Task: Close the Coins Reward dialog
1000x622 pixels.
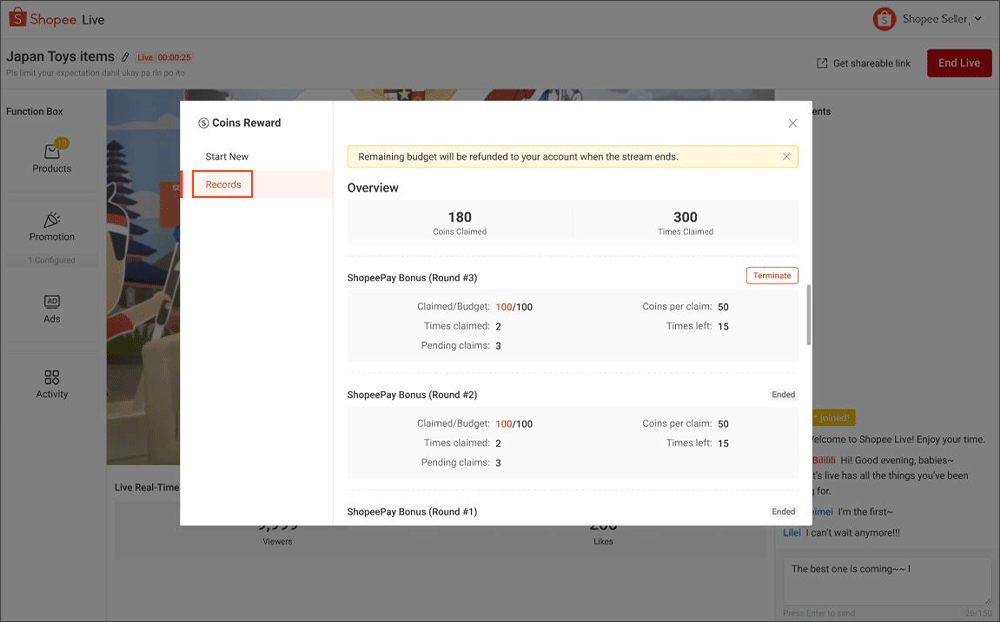Action: [792, 122]
